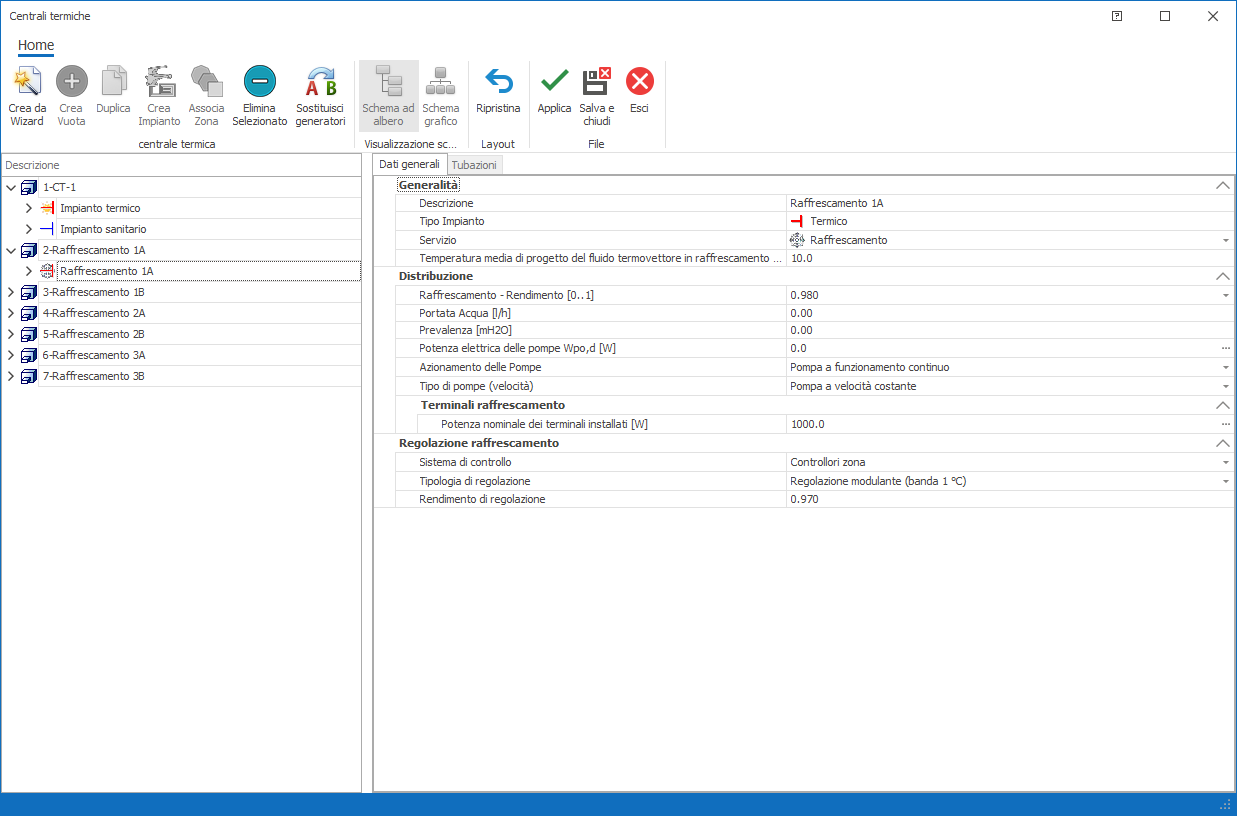Collapse the 1-CT-1 tree node
The image size is (1237, 816).
tap(11, 187)
